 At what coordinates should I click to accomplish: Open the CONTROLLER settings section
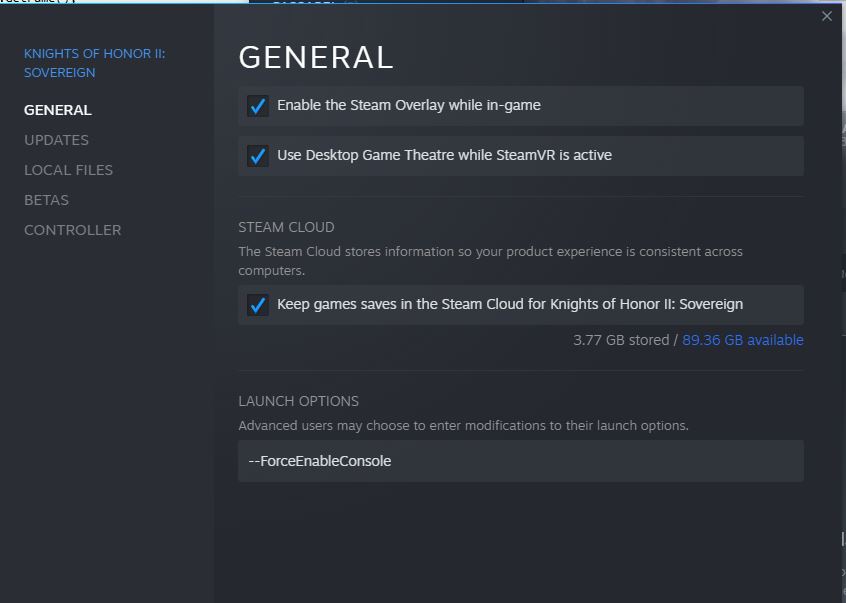pos(72,230)
